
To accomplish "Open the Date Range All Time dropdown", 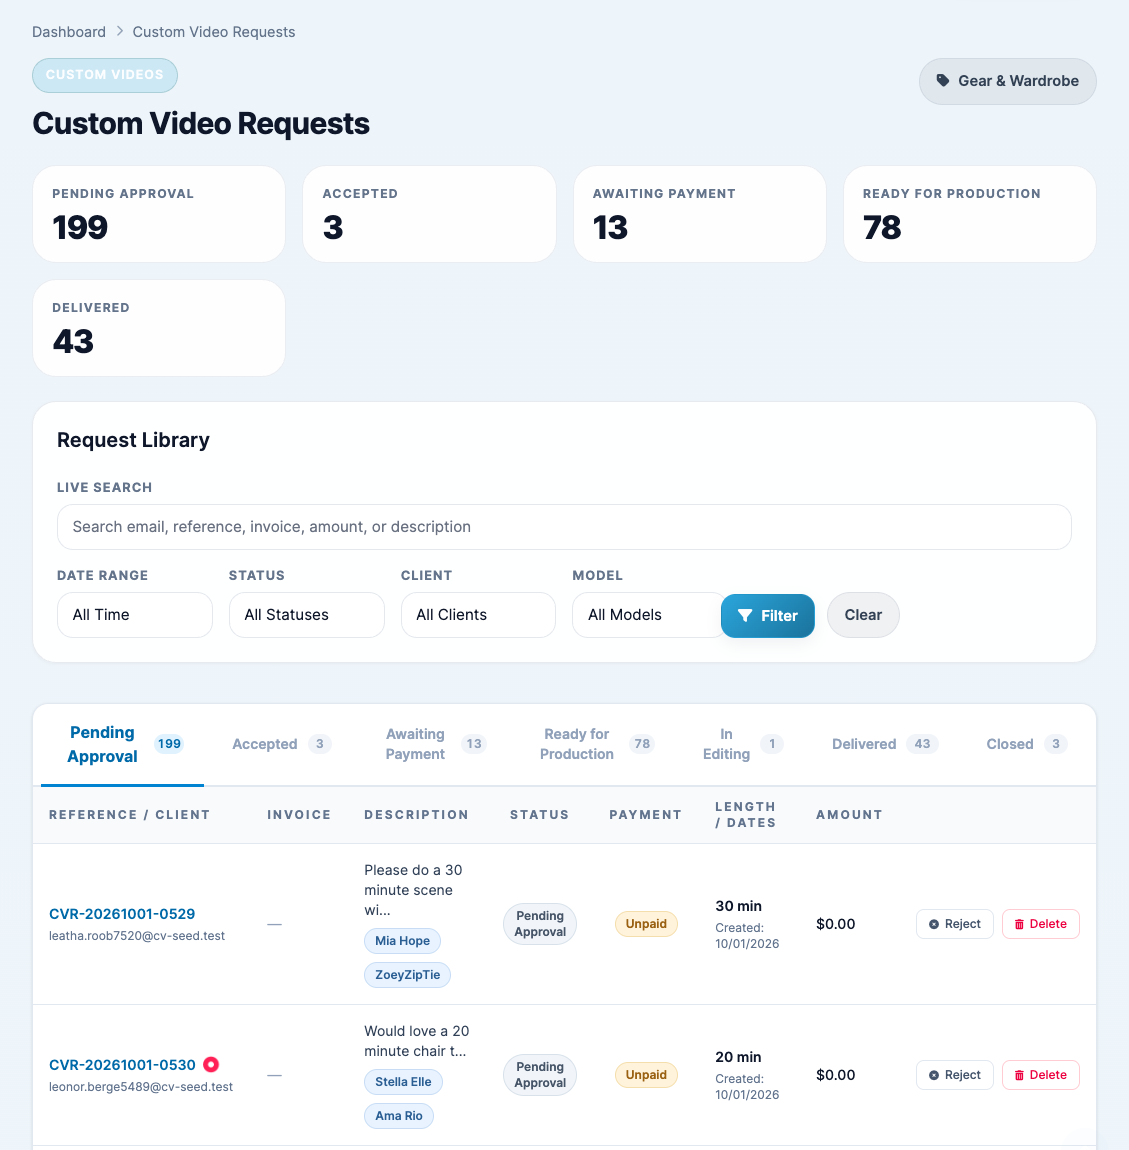I will click(135, 615).
